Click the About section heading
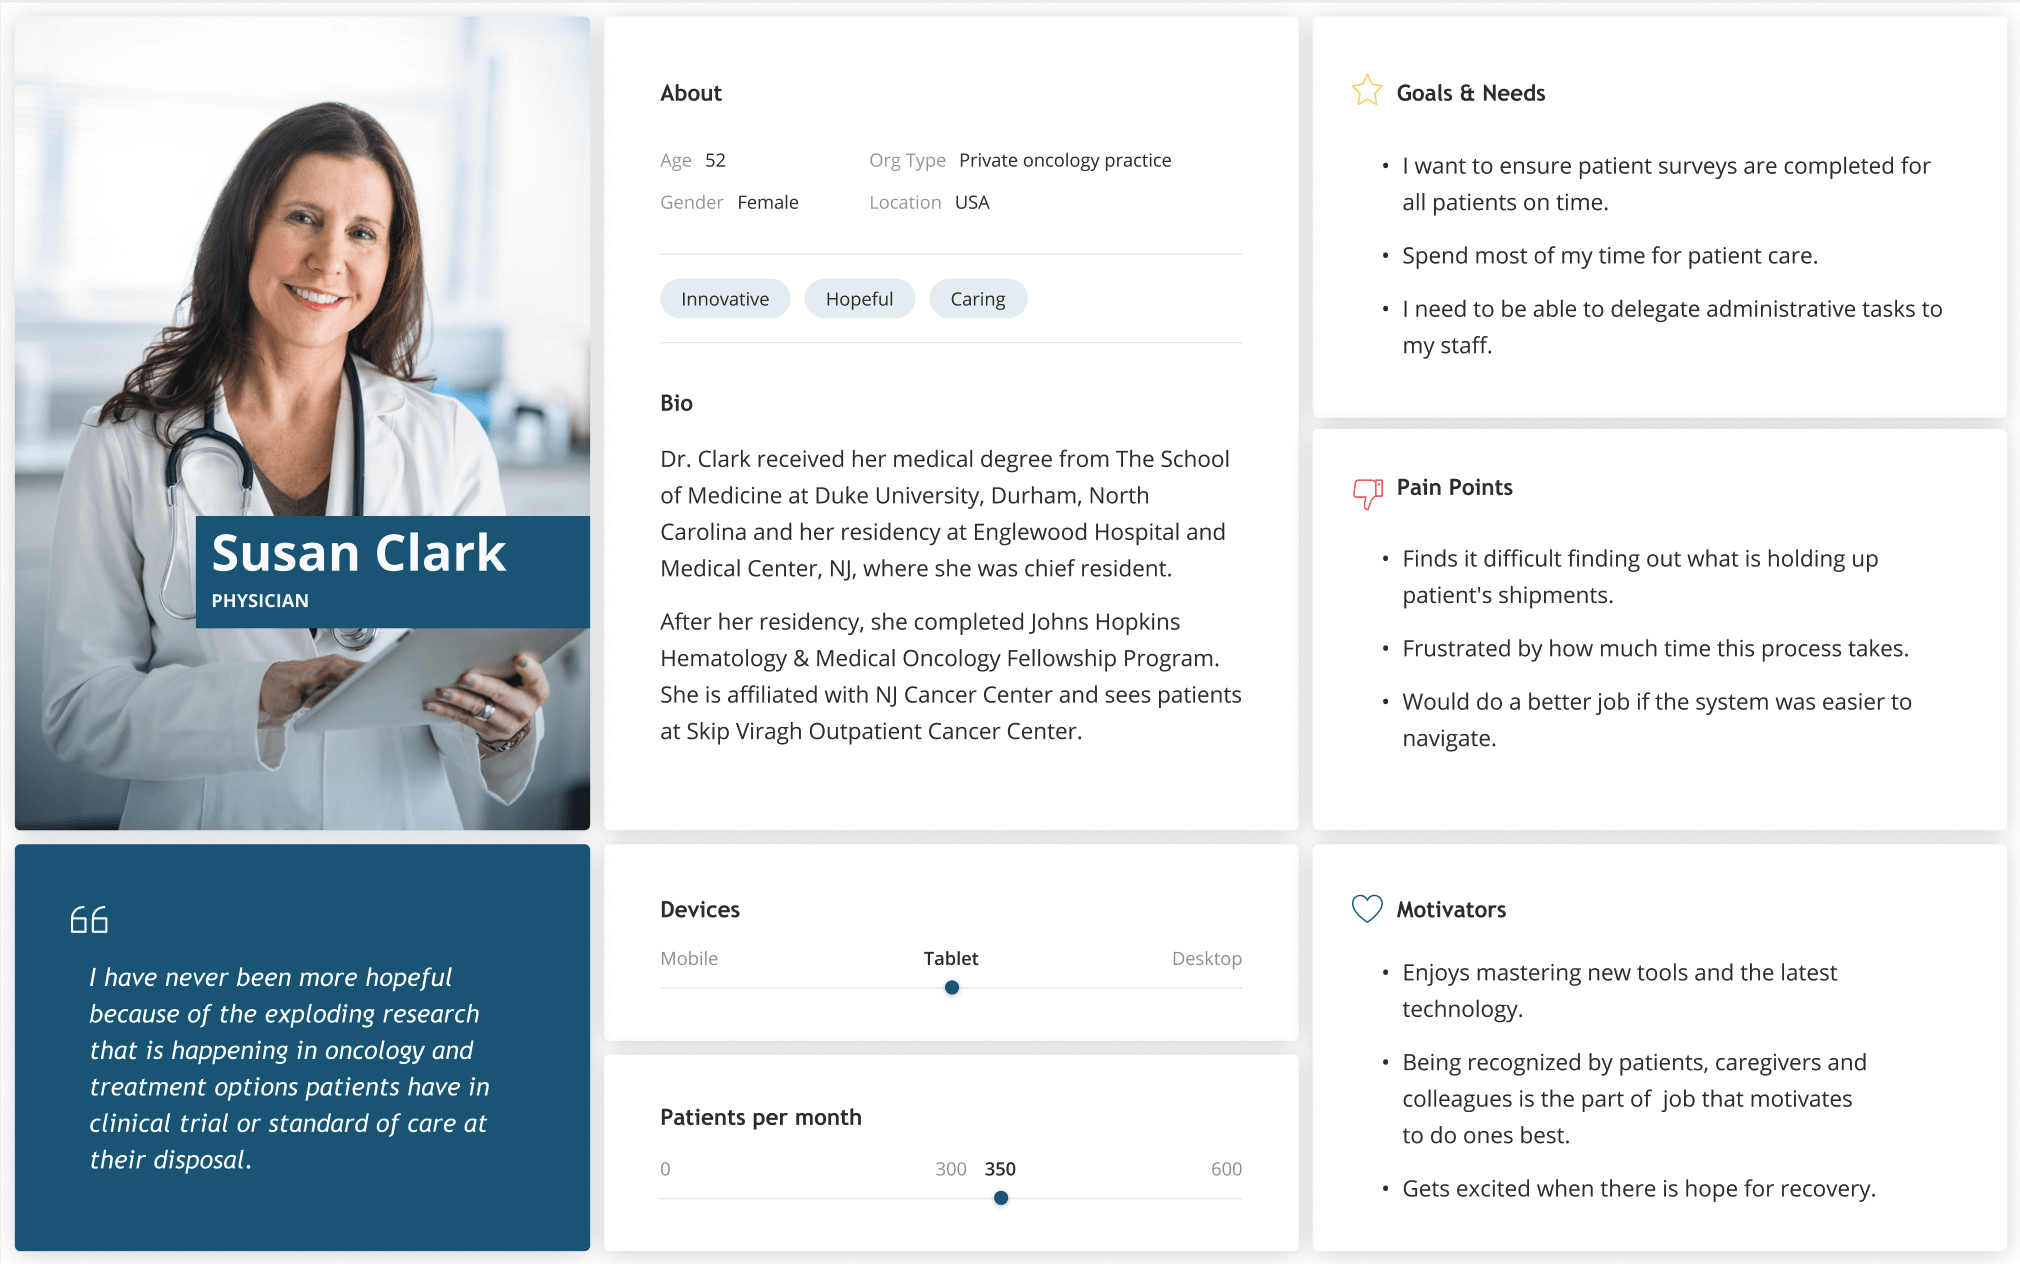This screenshot has height=1264, width=2020. [x=691, y=93]
